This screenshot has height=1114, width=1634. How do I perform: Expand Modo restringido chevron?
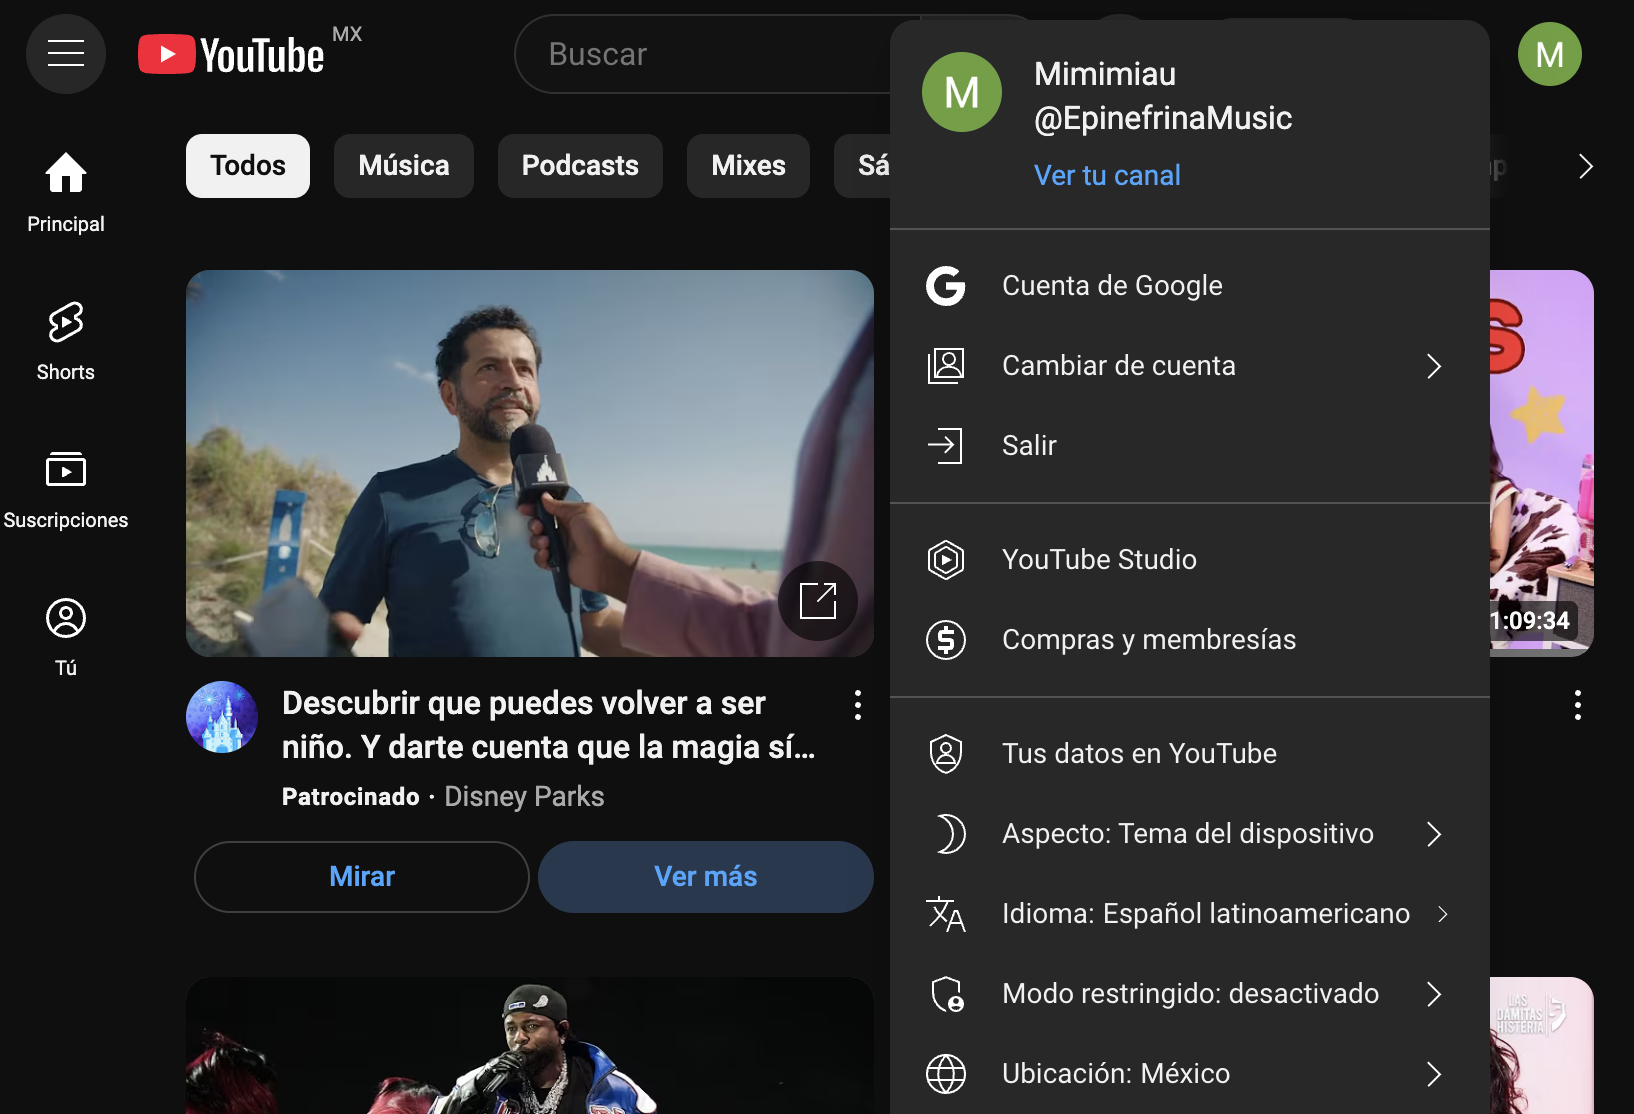1434,994
